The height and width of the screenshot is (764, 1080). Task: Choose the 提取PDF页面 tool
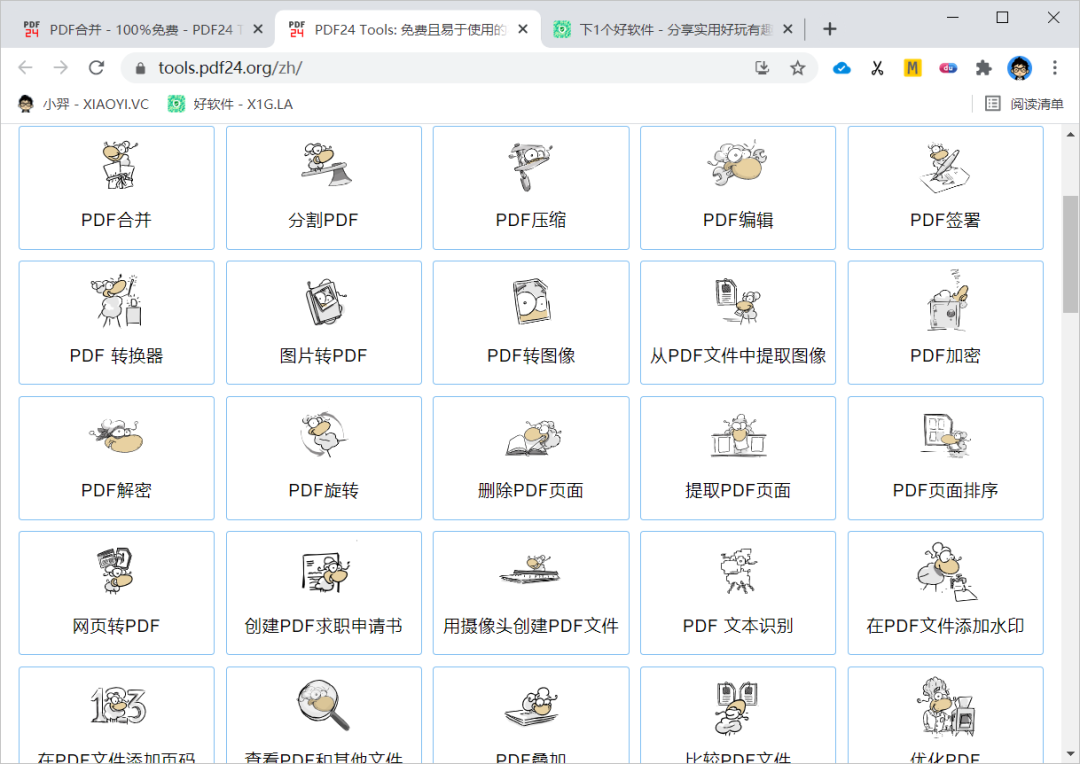tap(738, 458)
